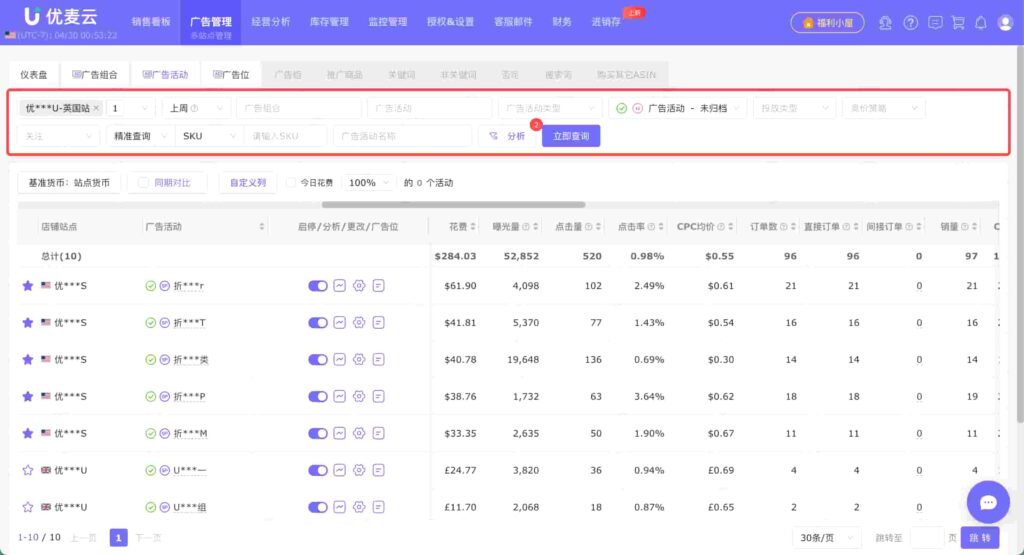Check the 同期对比 checkbox
Image resolution: width=1024 pixels, height=555 pixels.
(143, 183)
